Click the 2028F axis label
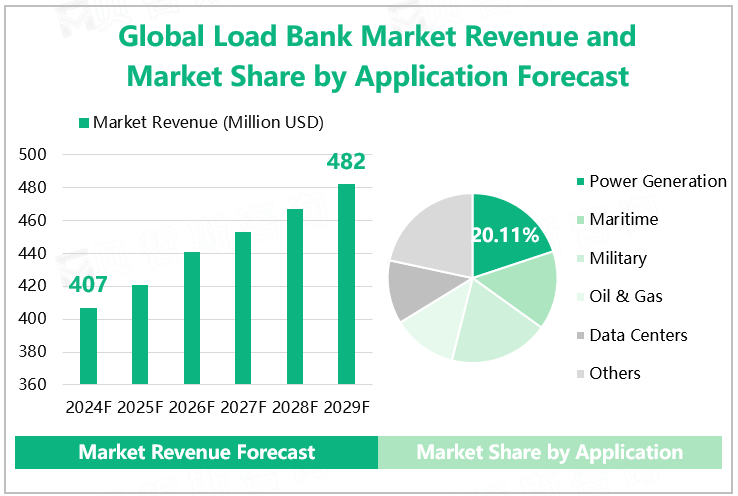Image resolution: width=738 pixels, height=496 pixels. [x=295, y=407]
